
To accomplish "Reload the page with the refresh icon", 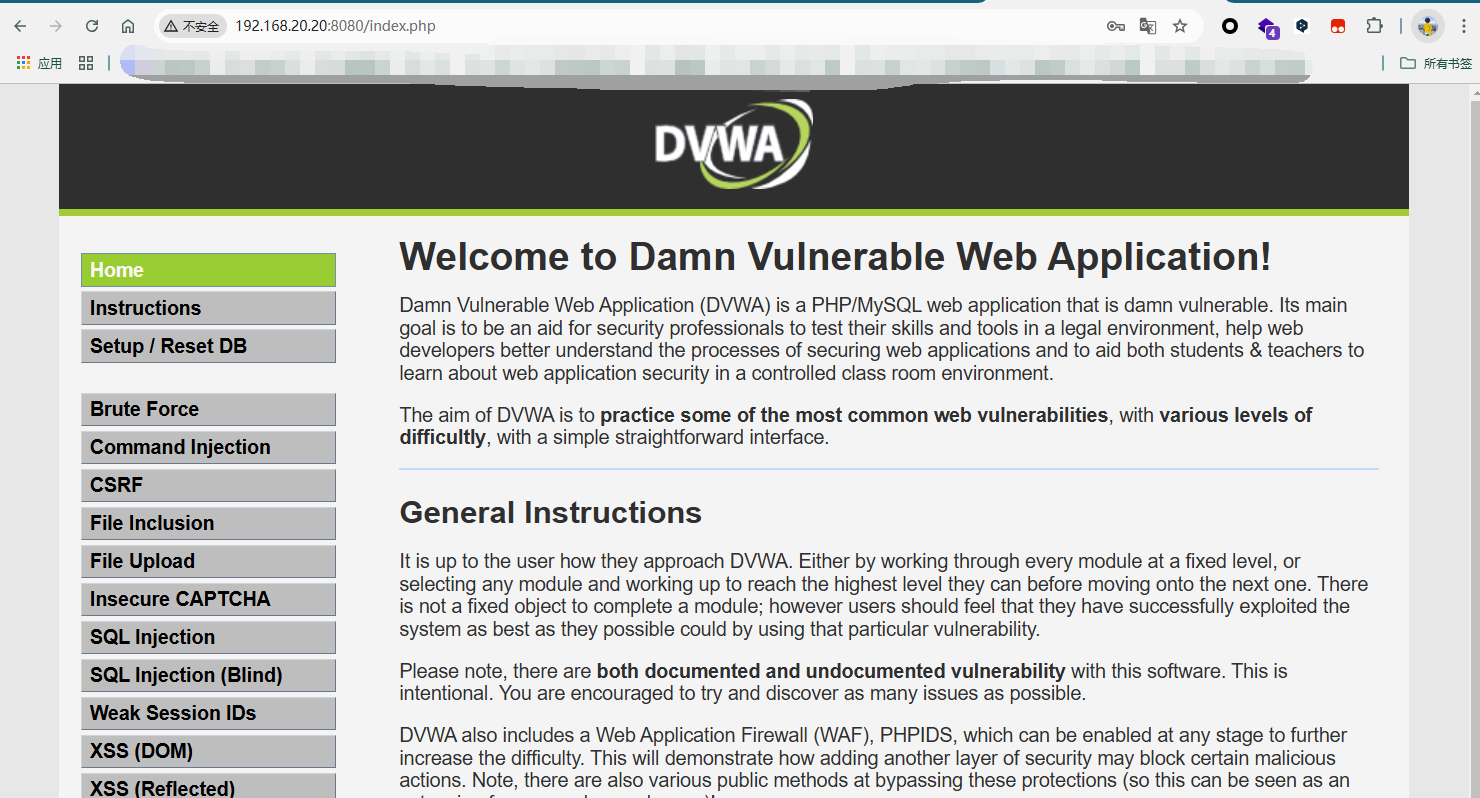I will 92,26.
